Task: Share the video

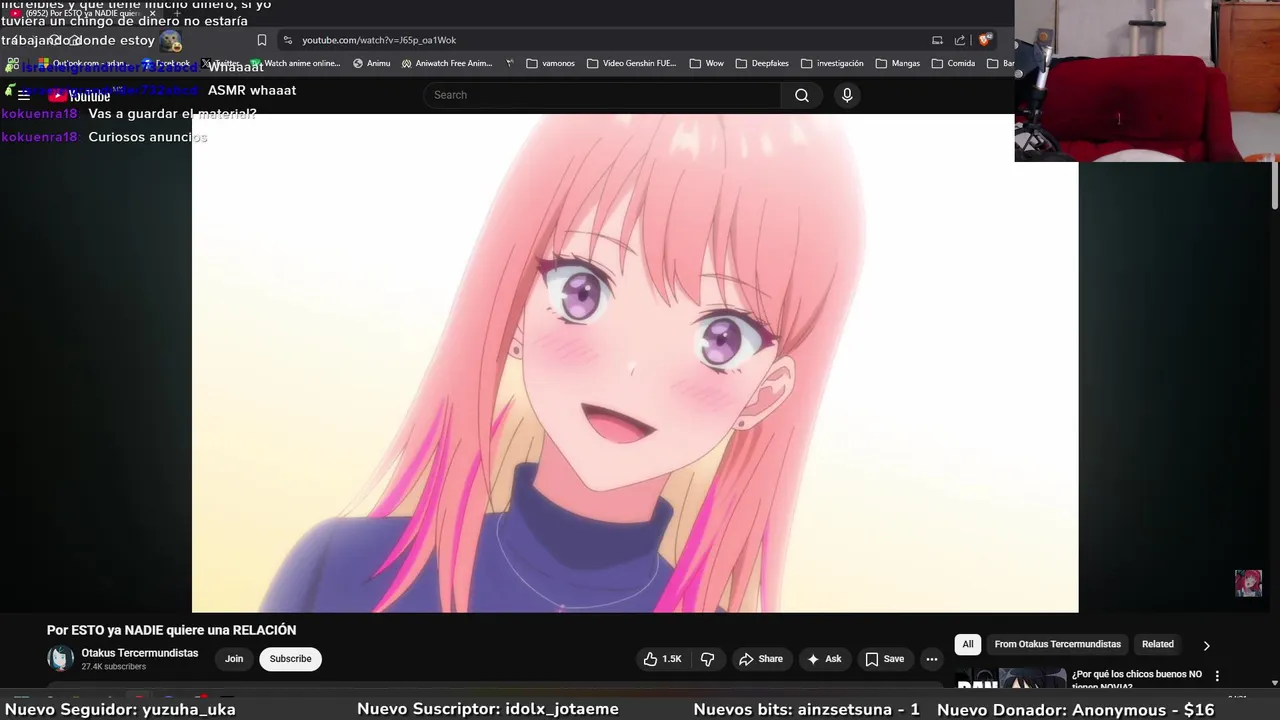Action: [761, 659]
